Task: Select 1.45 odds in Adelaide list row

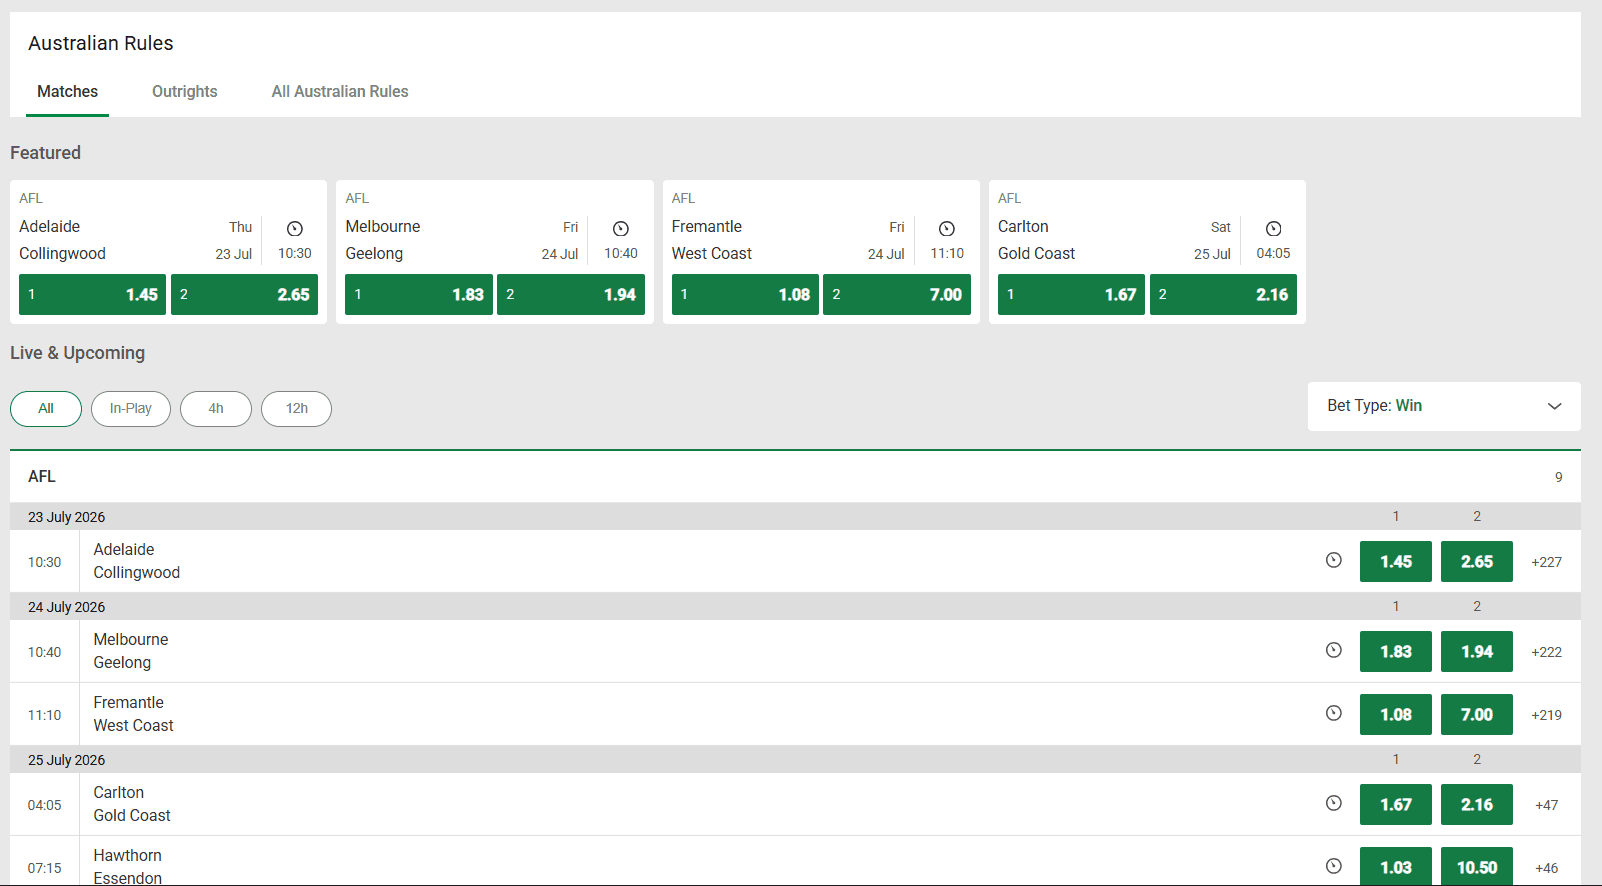Action: (1396, 562)
